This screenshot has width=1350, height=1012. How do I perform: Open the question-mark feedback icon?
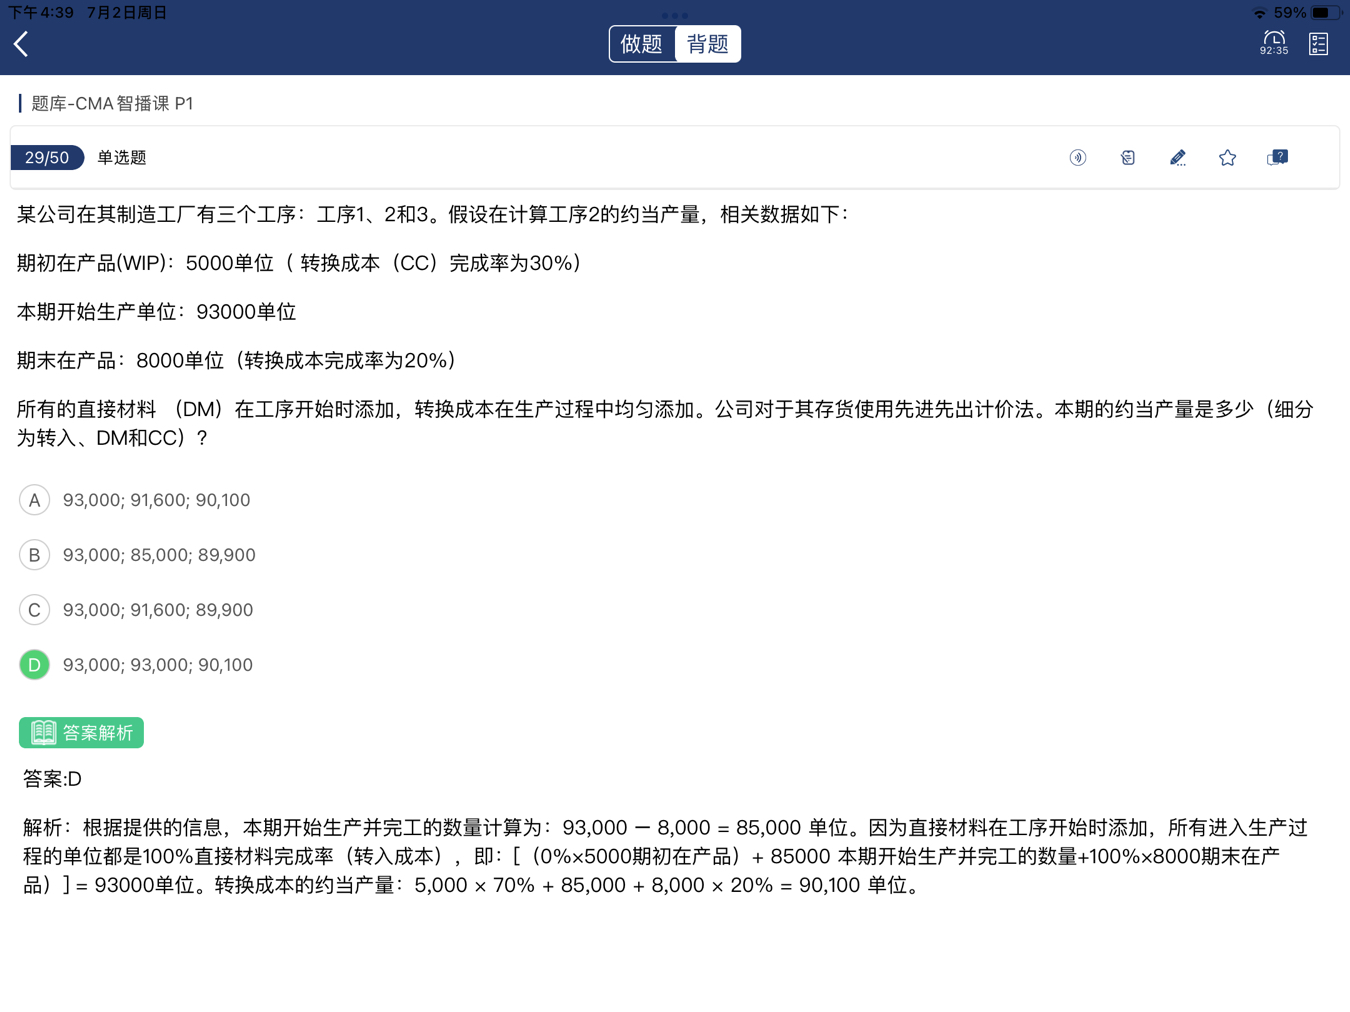tap(1277, 158)
